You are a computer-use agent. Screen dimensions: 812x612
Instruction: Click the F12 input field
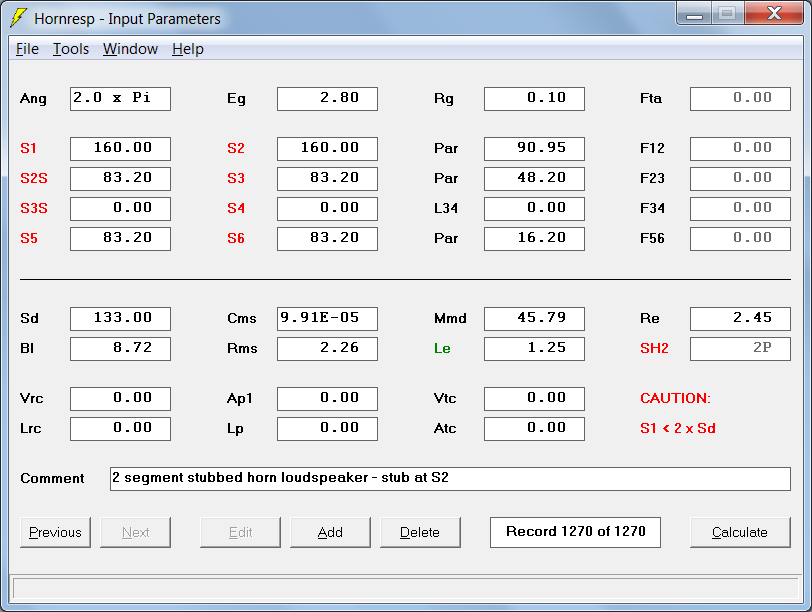click(741, 149)
